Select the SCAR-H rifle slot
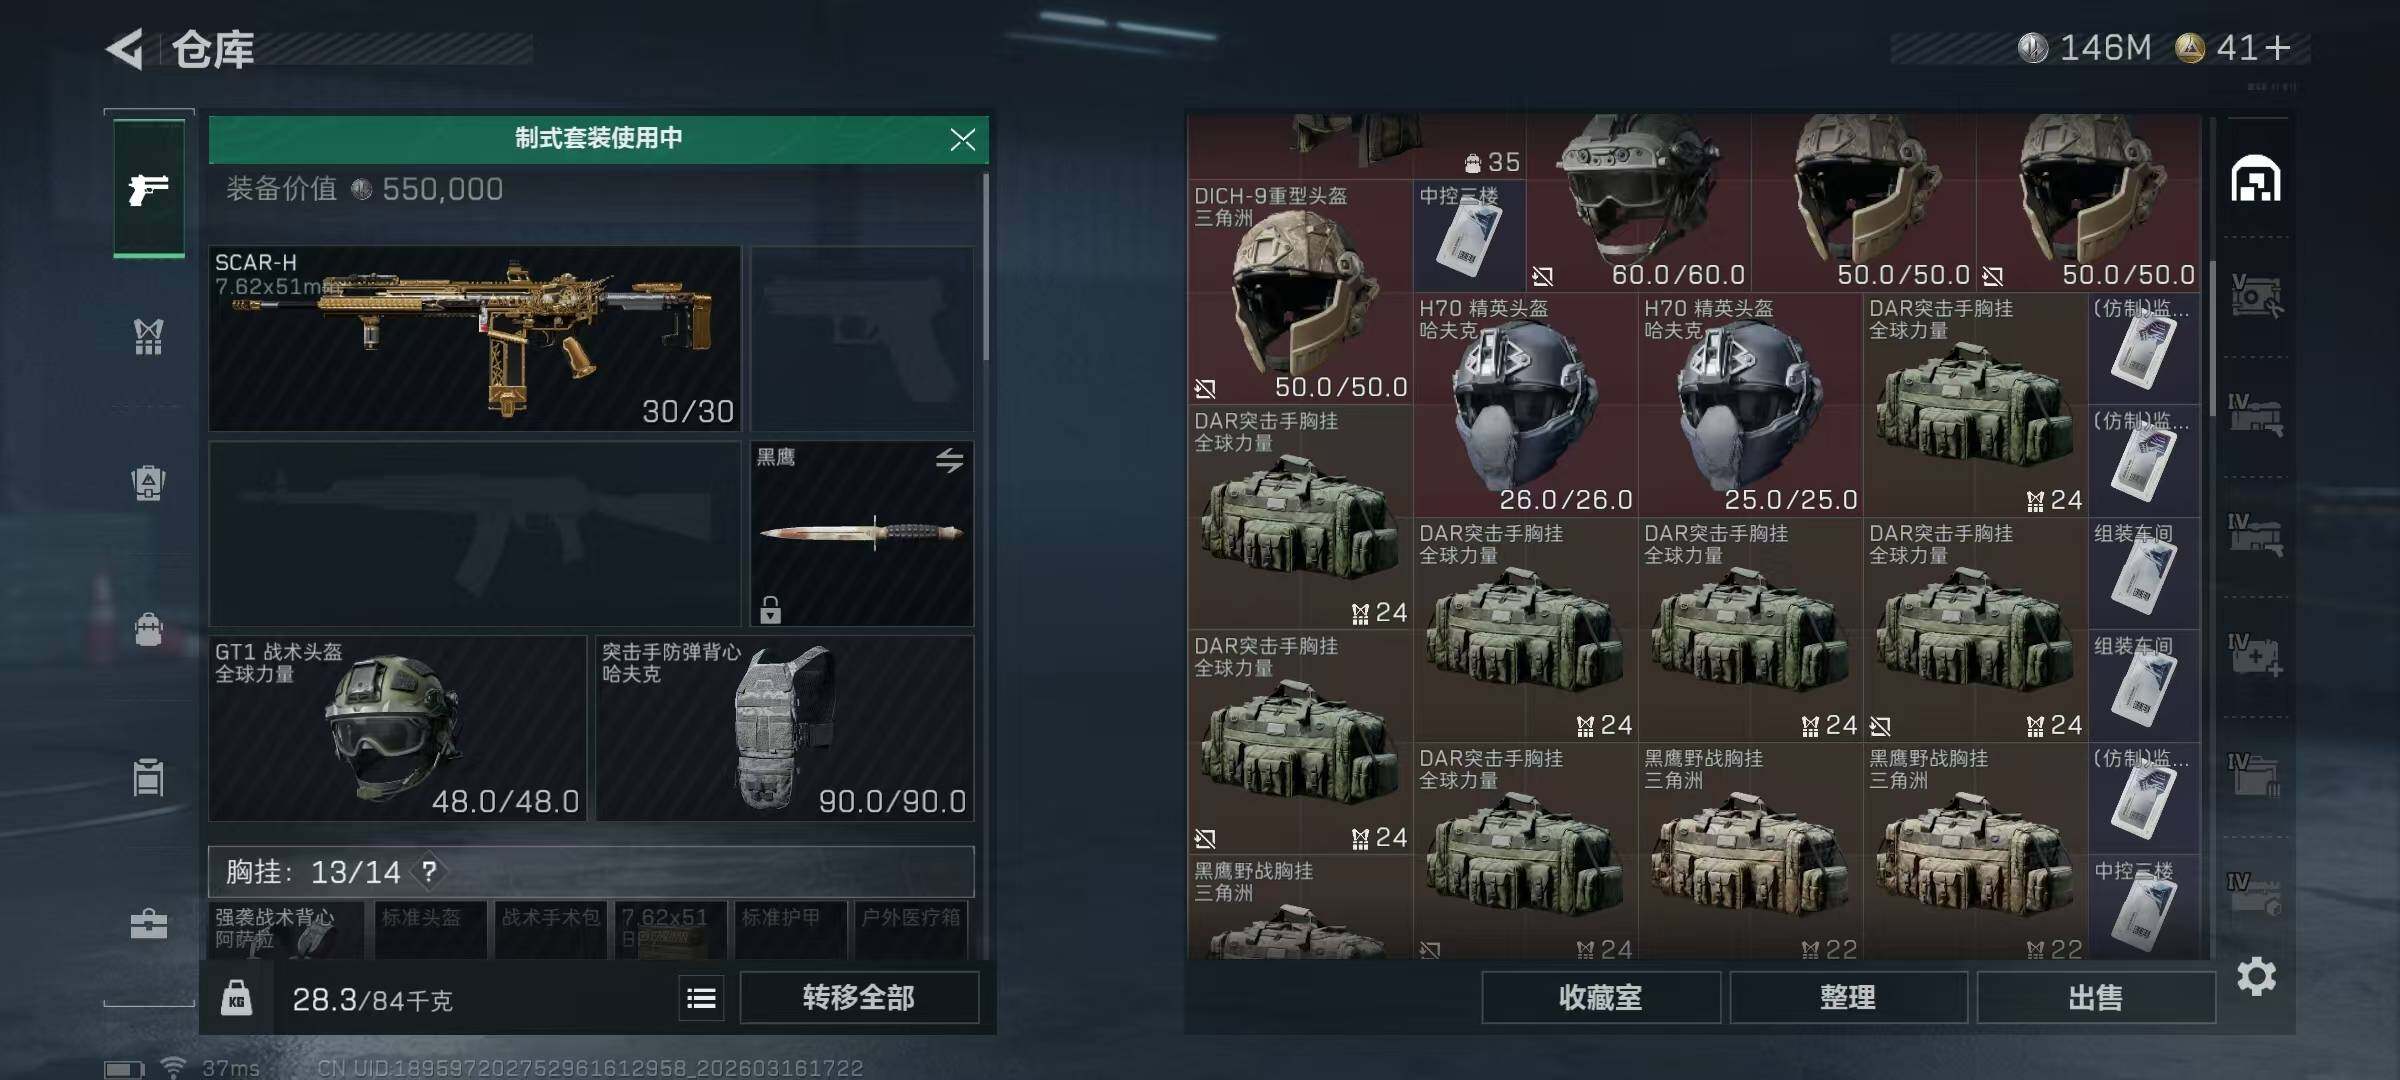The width and height of the screenshot is (2400, 1080). point(475,339)
